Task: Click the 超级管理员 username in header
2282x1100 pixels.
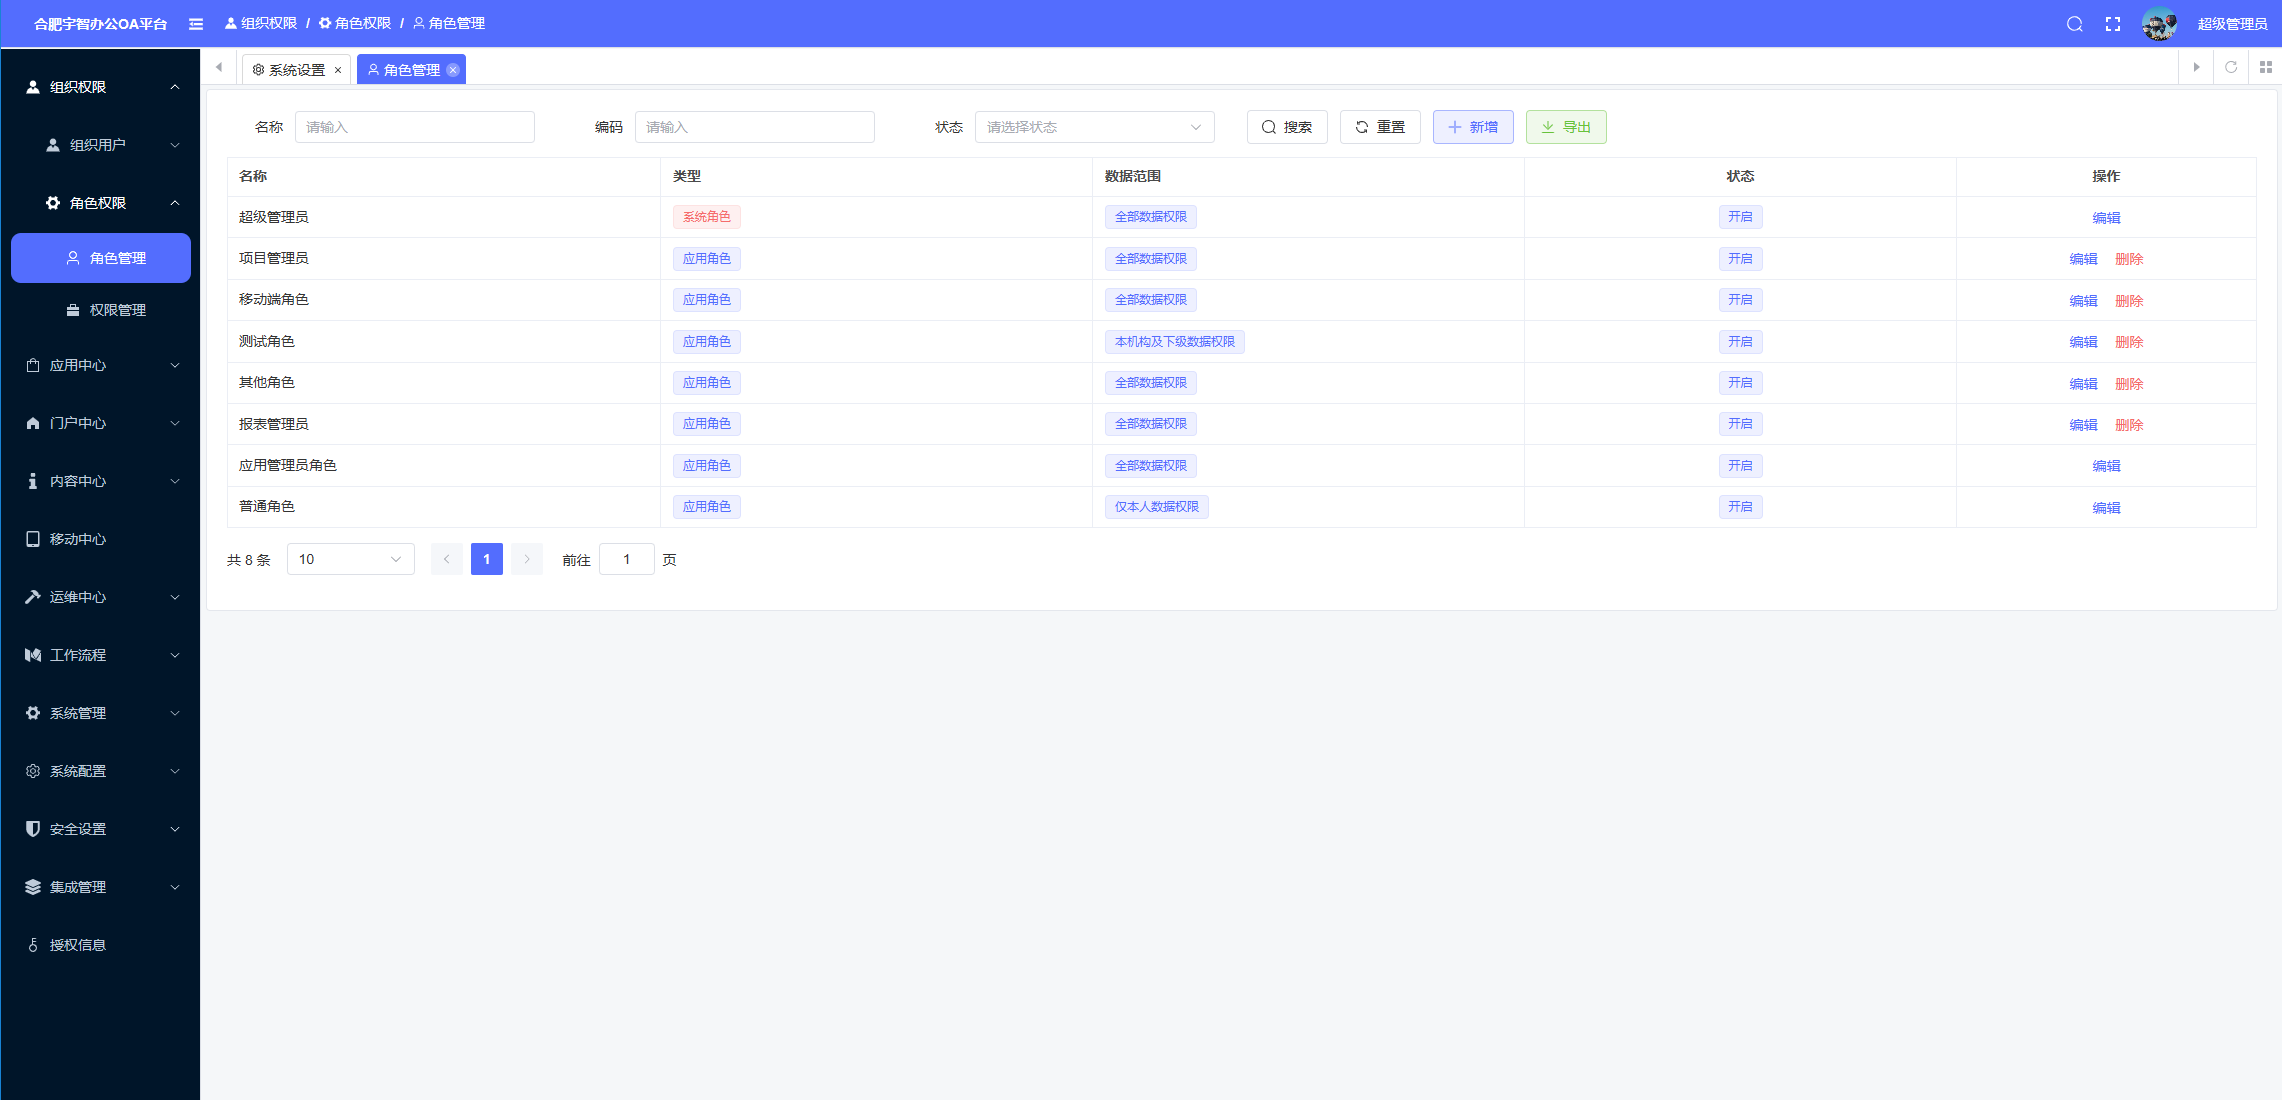Action: coord(2232,24)
